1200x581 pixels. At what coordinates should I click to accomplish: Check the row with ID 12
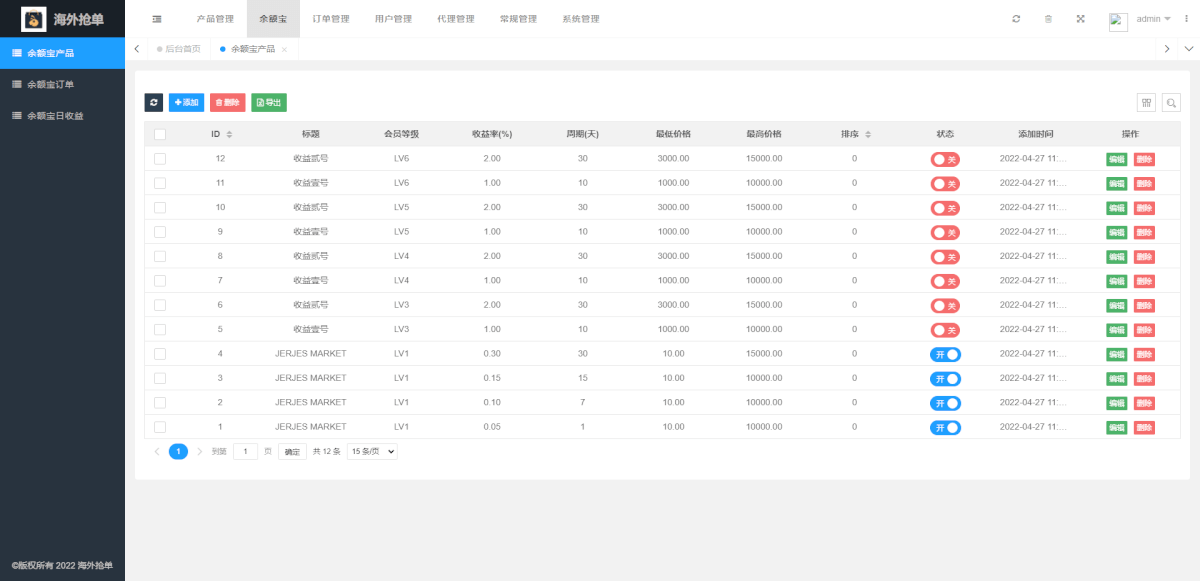click(160, 158)
